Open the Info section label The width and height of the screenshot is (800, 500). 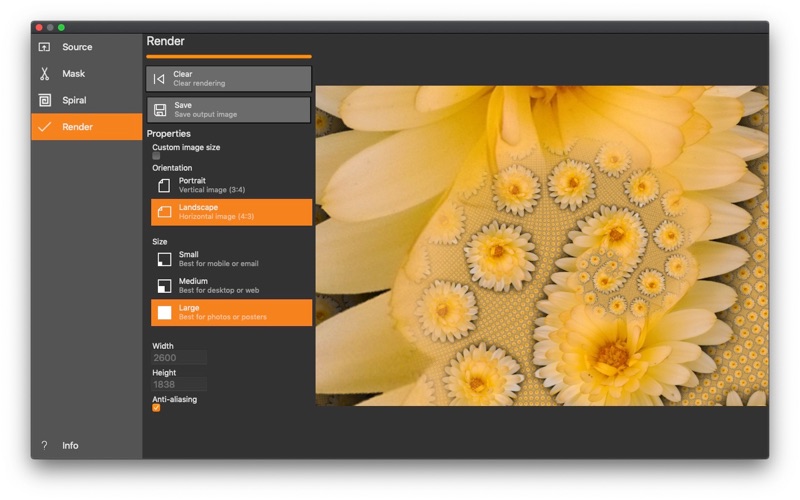pos(70,445)
